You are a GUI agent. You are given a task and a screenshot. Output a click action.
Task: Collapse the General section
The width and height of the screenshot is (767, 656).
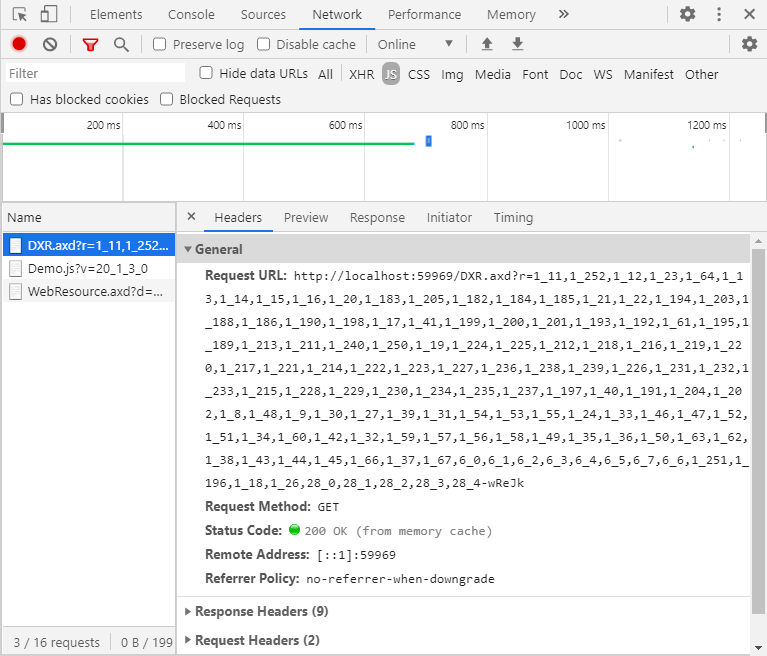point(218,249)
